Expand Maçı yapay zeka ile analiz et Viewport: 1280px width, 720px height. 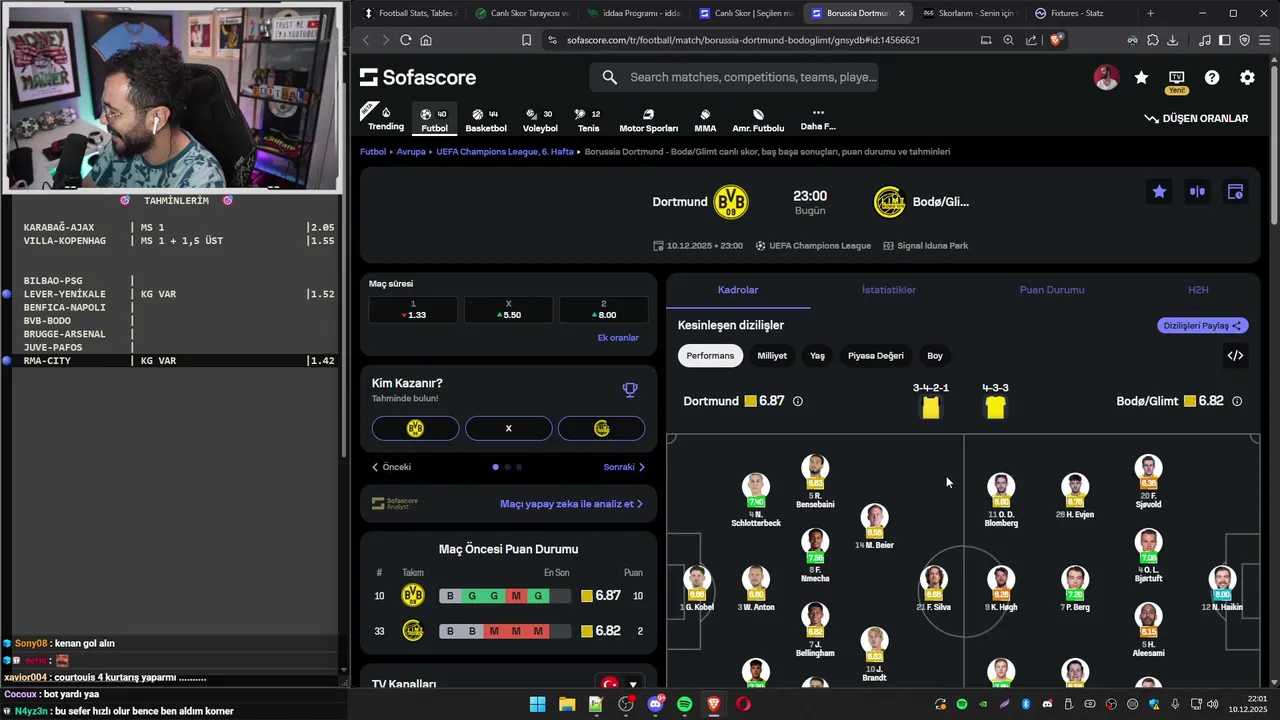coord(571,504)
